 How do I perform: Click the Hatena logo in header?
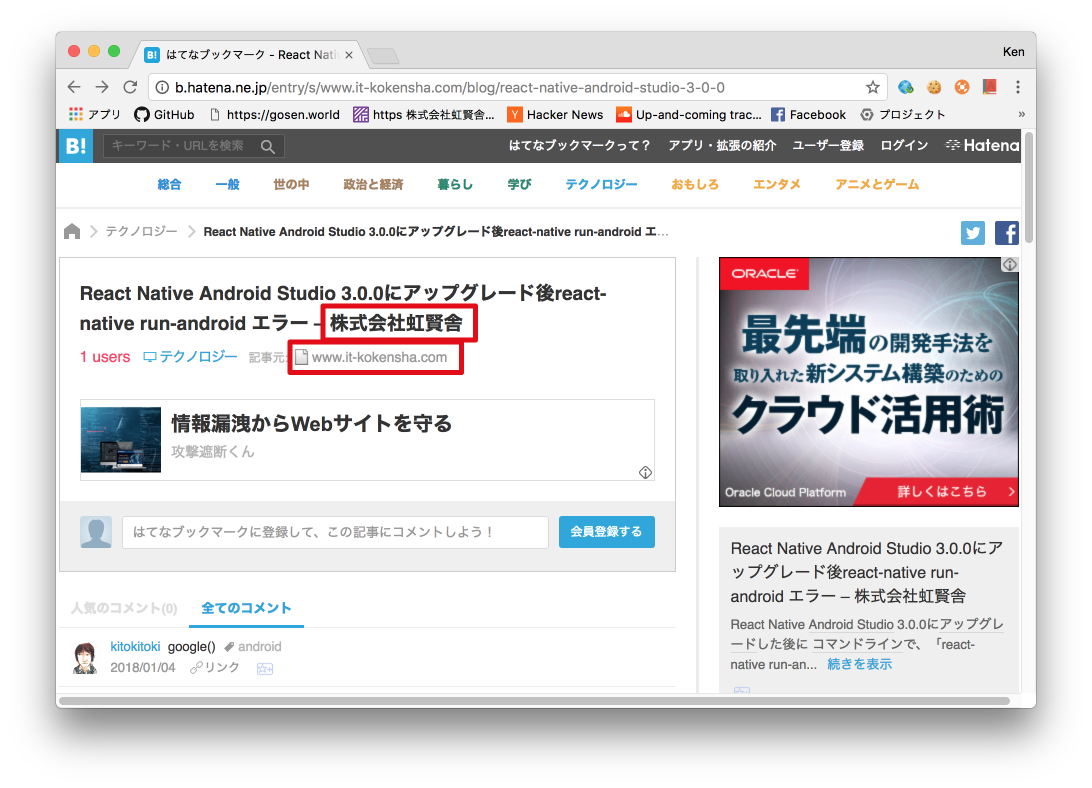pyautogui.click(x=983, y=145)
